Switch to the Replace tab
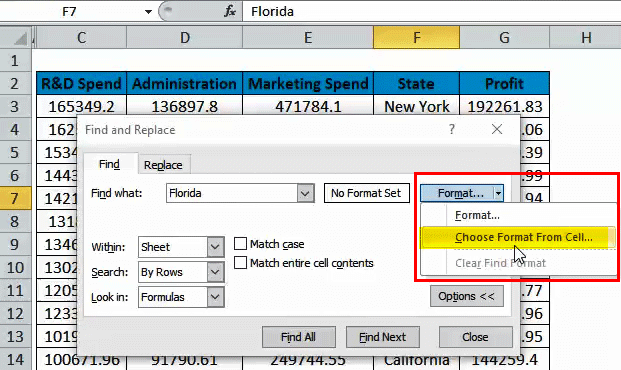Screen dimensions: 621x370 tap(163, 165)
